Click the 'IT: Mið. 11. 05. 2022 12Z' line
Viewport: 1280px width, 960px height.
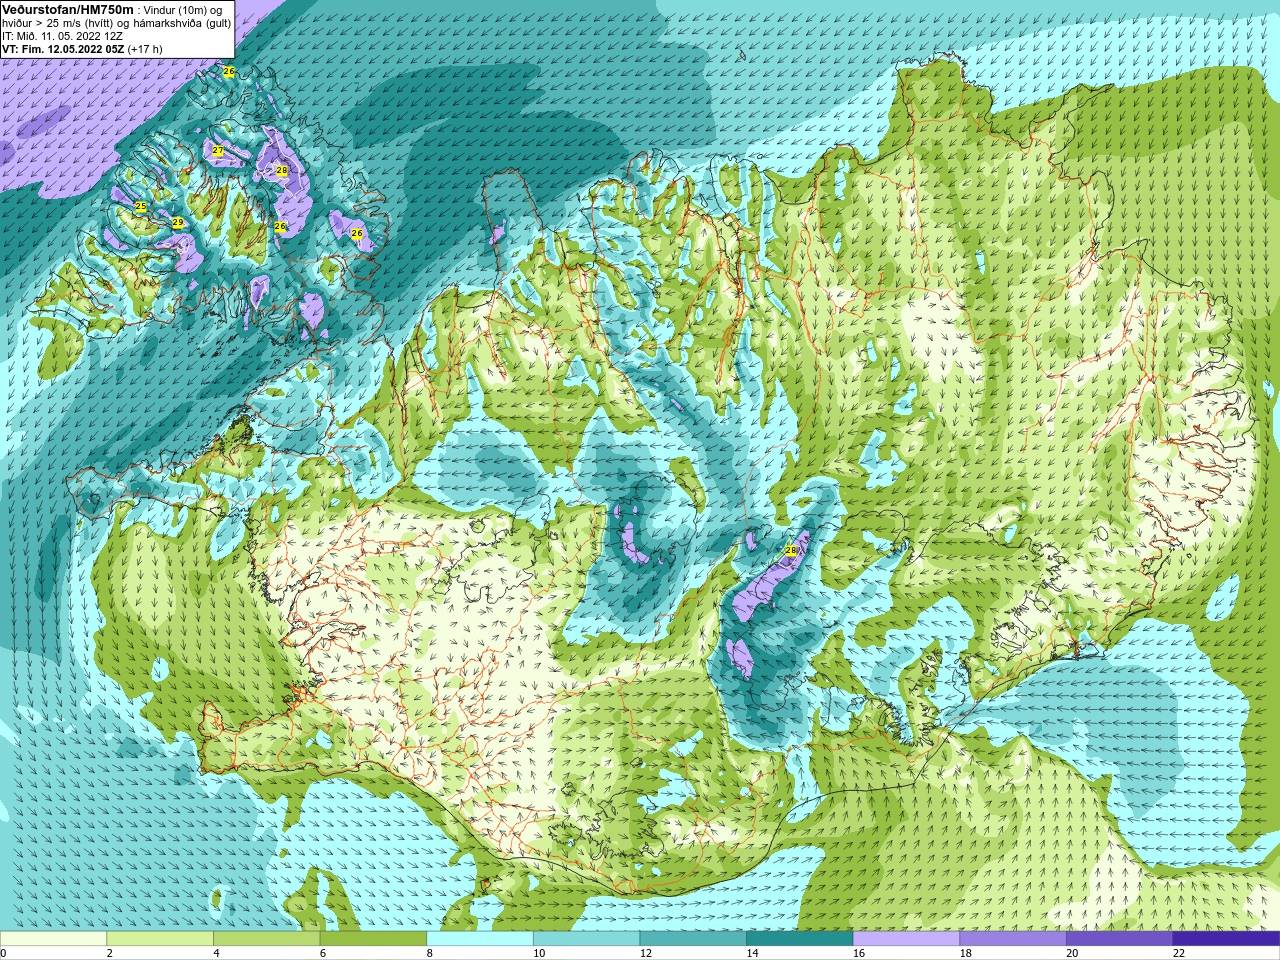coord(65,36)
